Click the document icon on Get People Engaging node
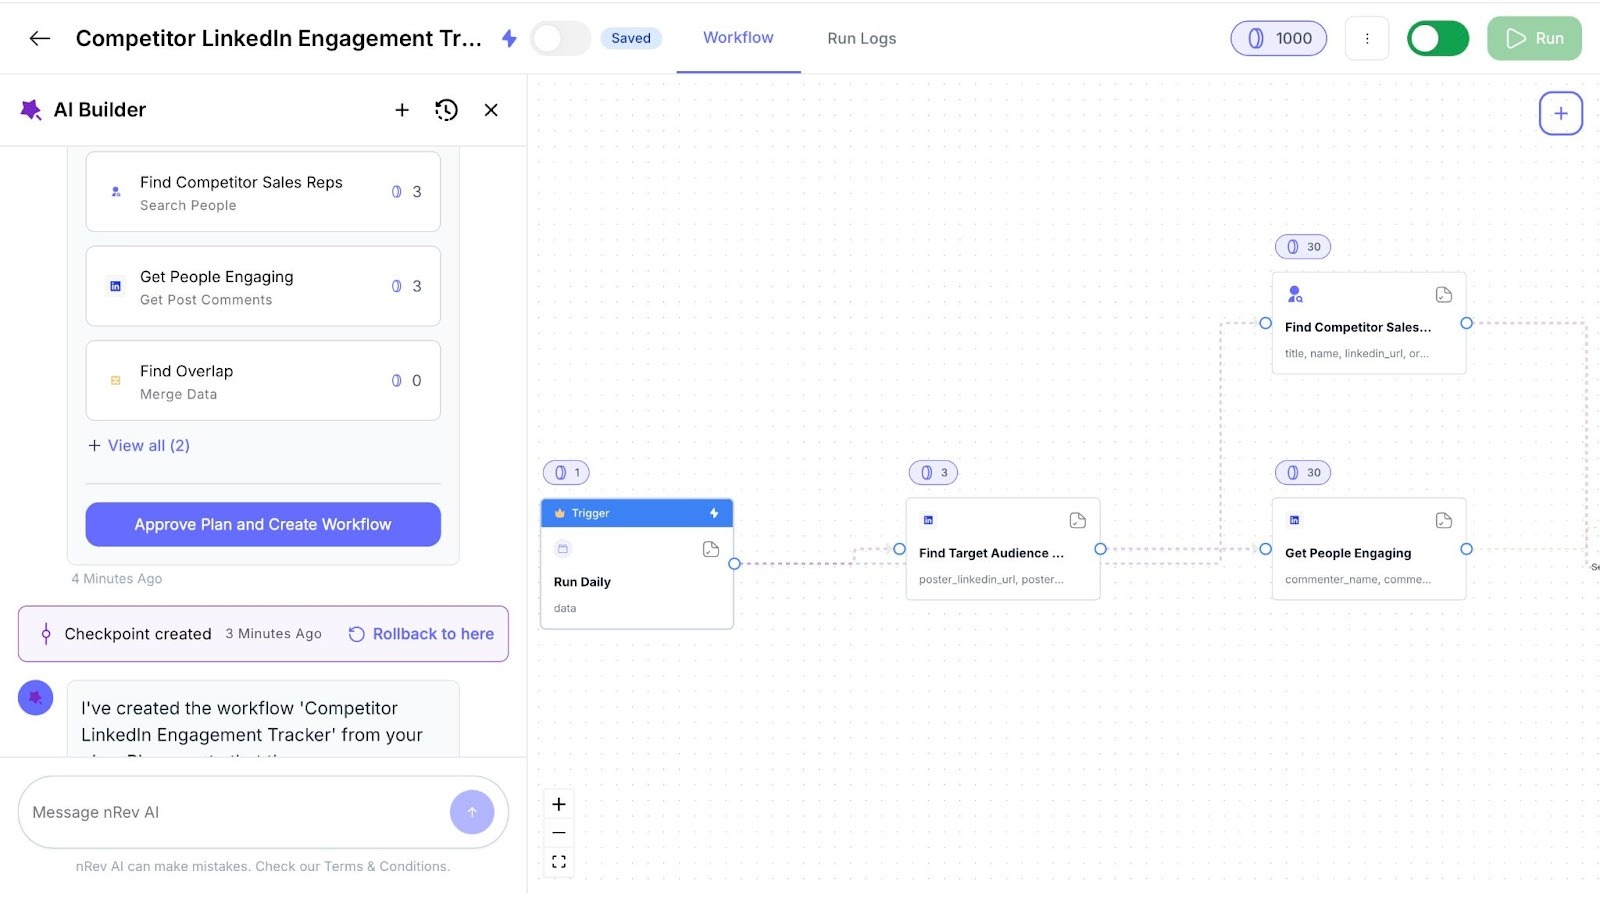This screenshot has height=903, width=1600. point(1443,520)
